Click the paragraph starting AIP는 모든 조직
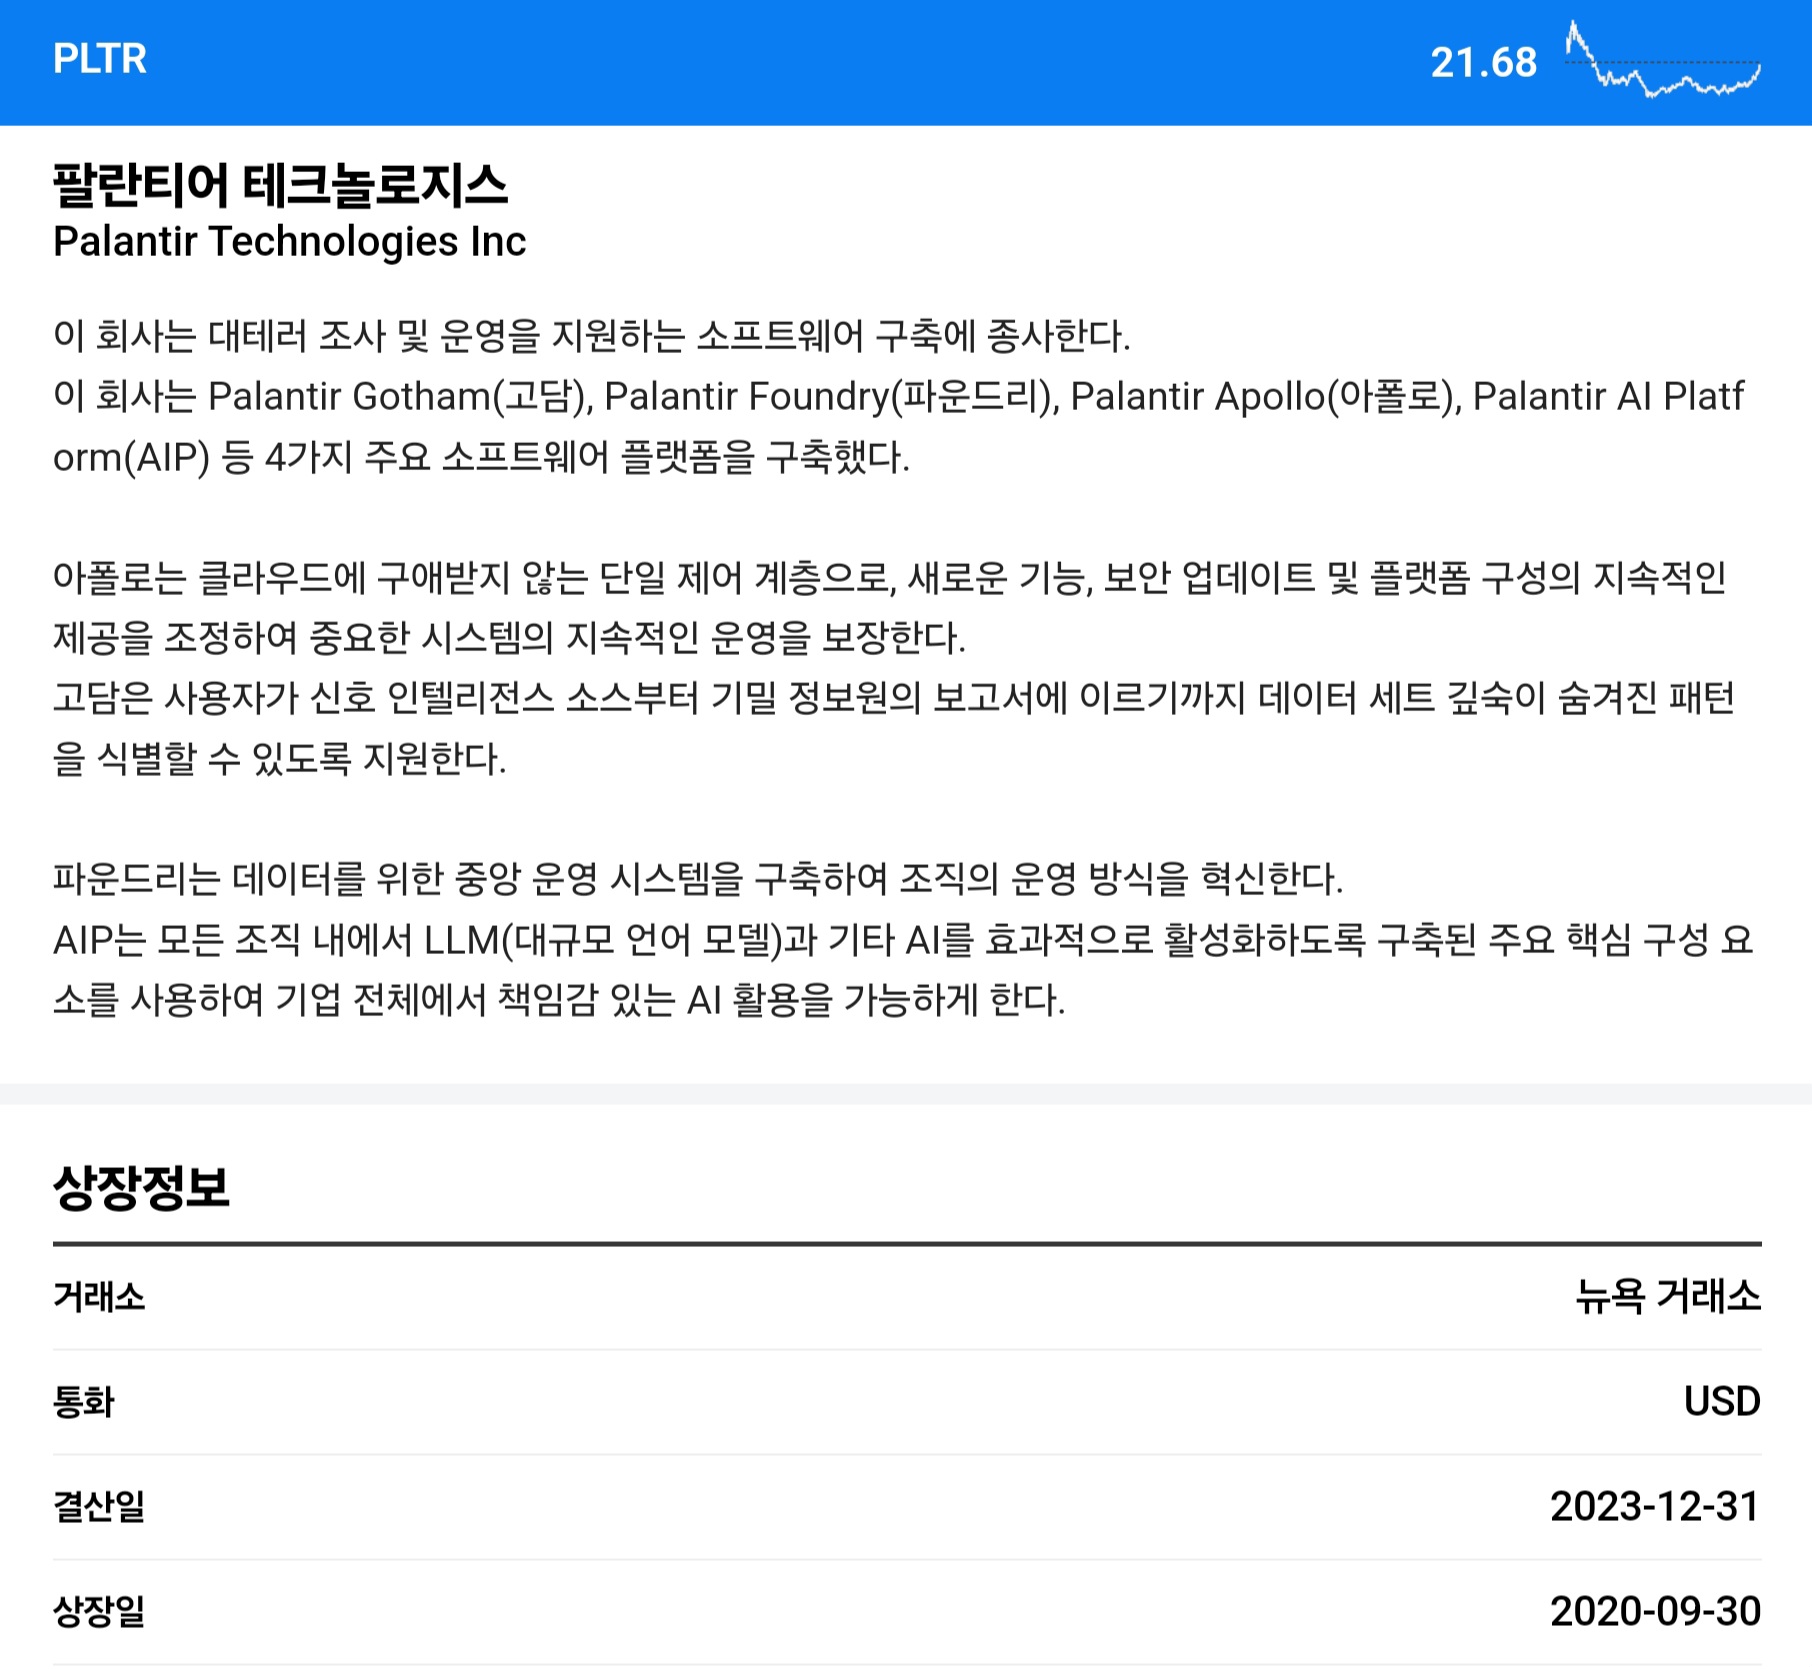The height and width of the screenshot is (1669, 1812). pyautogui.click(x=903, y=970)
